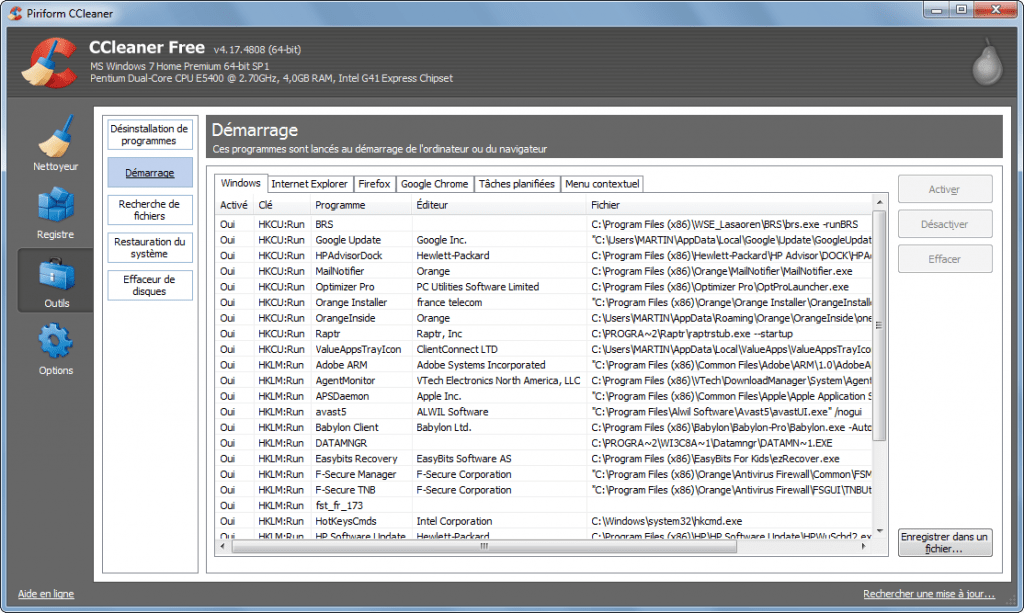Image resolution: width=1024 pixels, height=613 pixels.
Task: Switch to the Google Chrome tab
Action: [434, 184]
